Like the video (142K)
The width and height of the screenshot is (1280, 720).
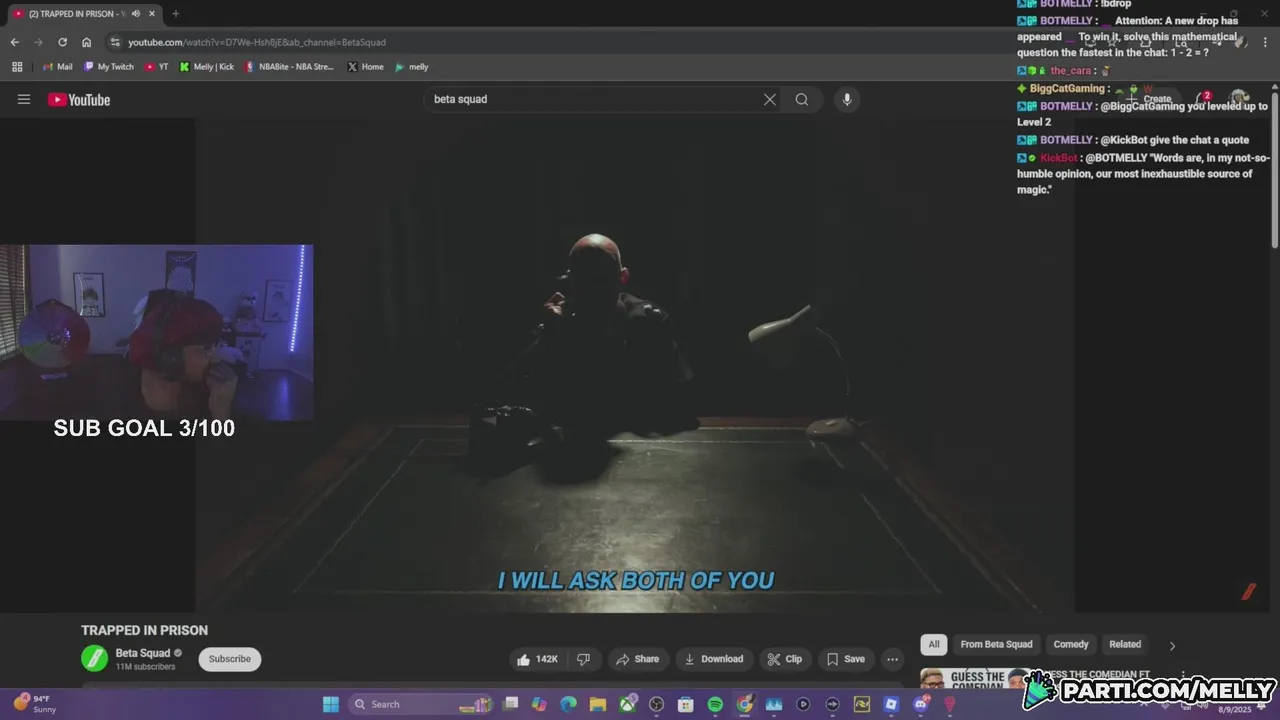click(537, 659)
